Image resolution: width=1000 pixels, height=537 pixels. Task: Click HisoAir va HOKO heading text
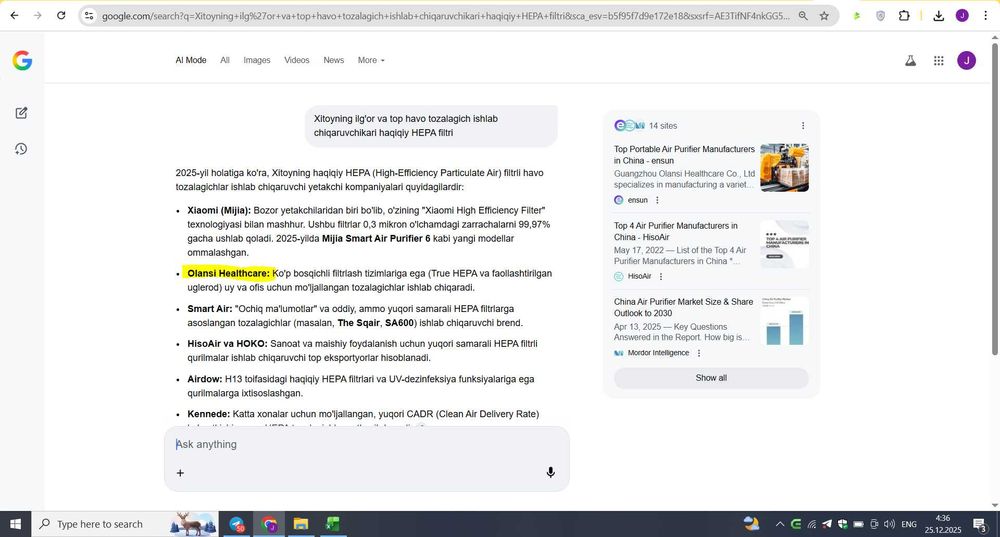pyautogui.click(x=228, y=344)
